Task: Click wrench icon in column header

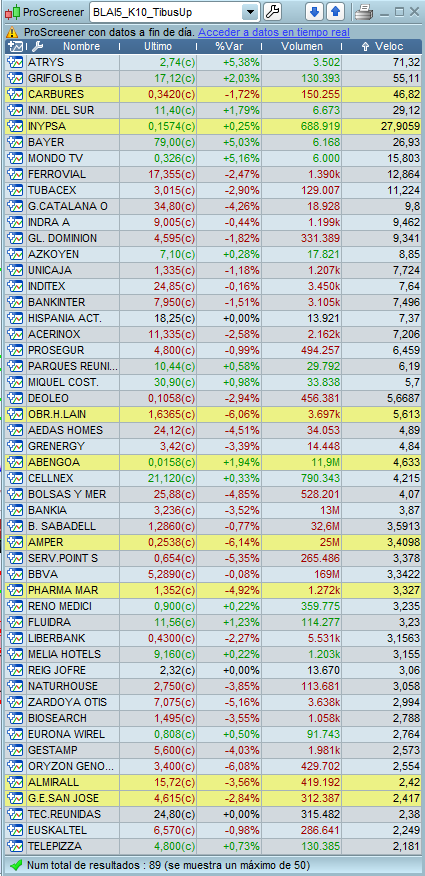Action: (x=37, y=46)
